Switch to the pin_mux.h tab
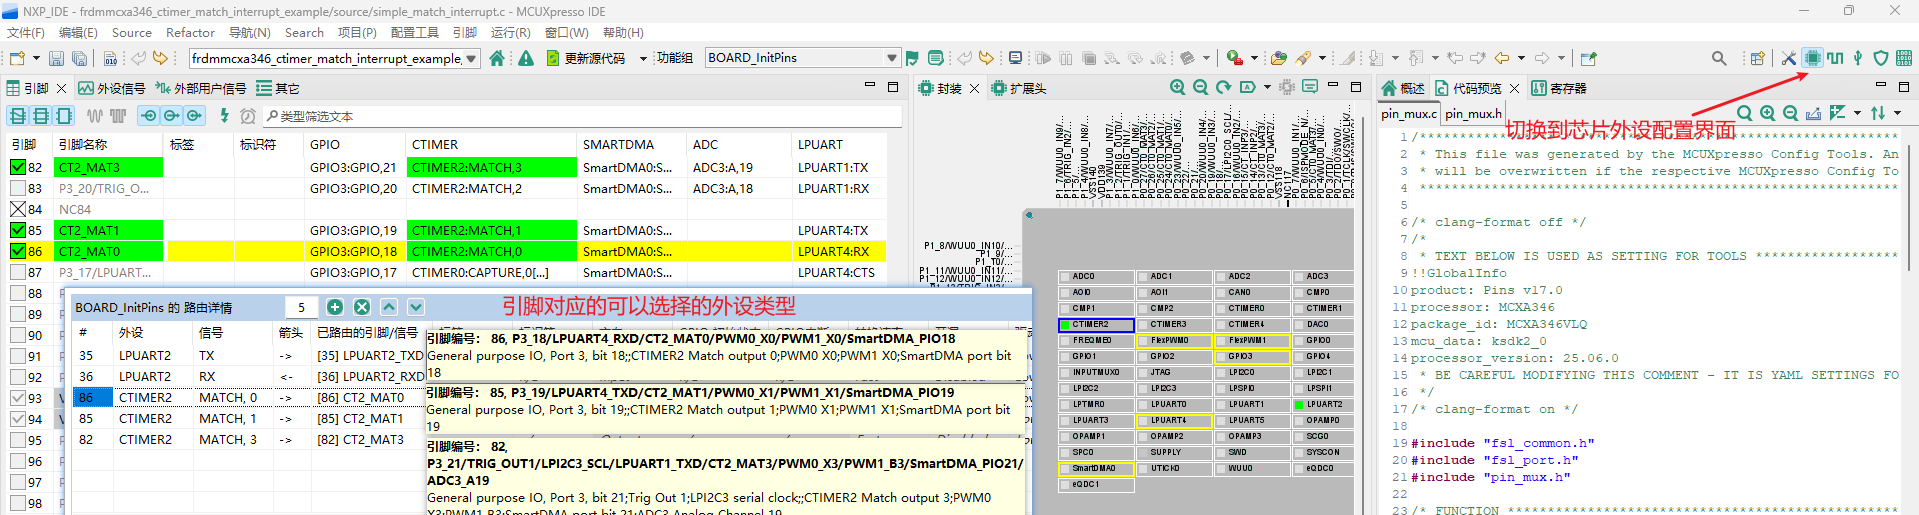The image size is (1919, 515). [1473, 114]
